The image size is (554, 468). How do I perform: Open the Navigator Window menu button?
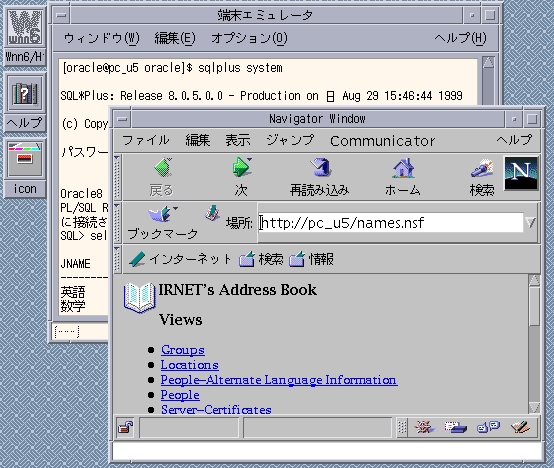coord(122,119)
